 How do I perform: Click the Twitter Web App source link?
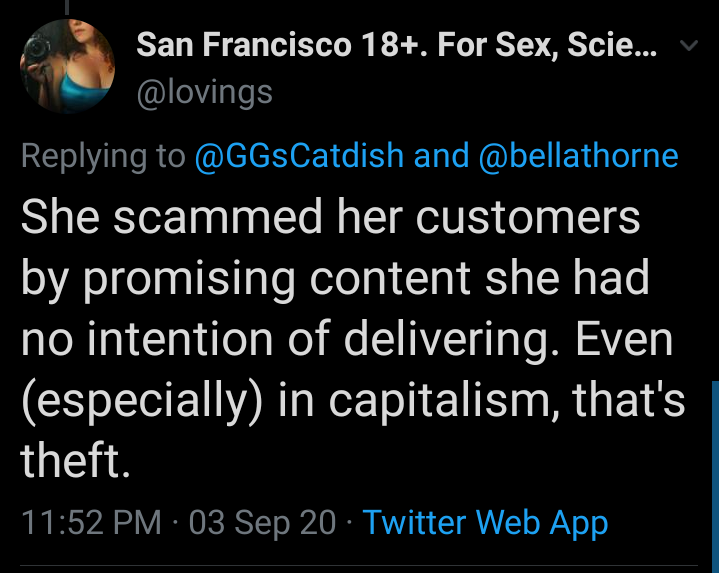(x=485, y=522)
